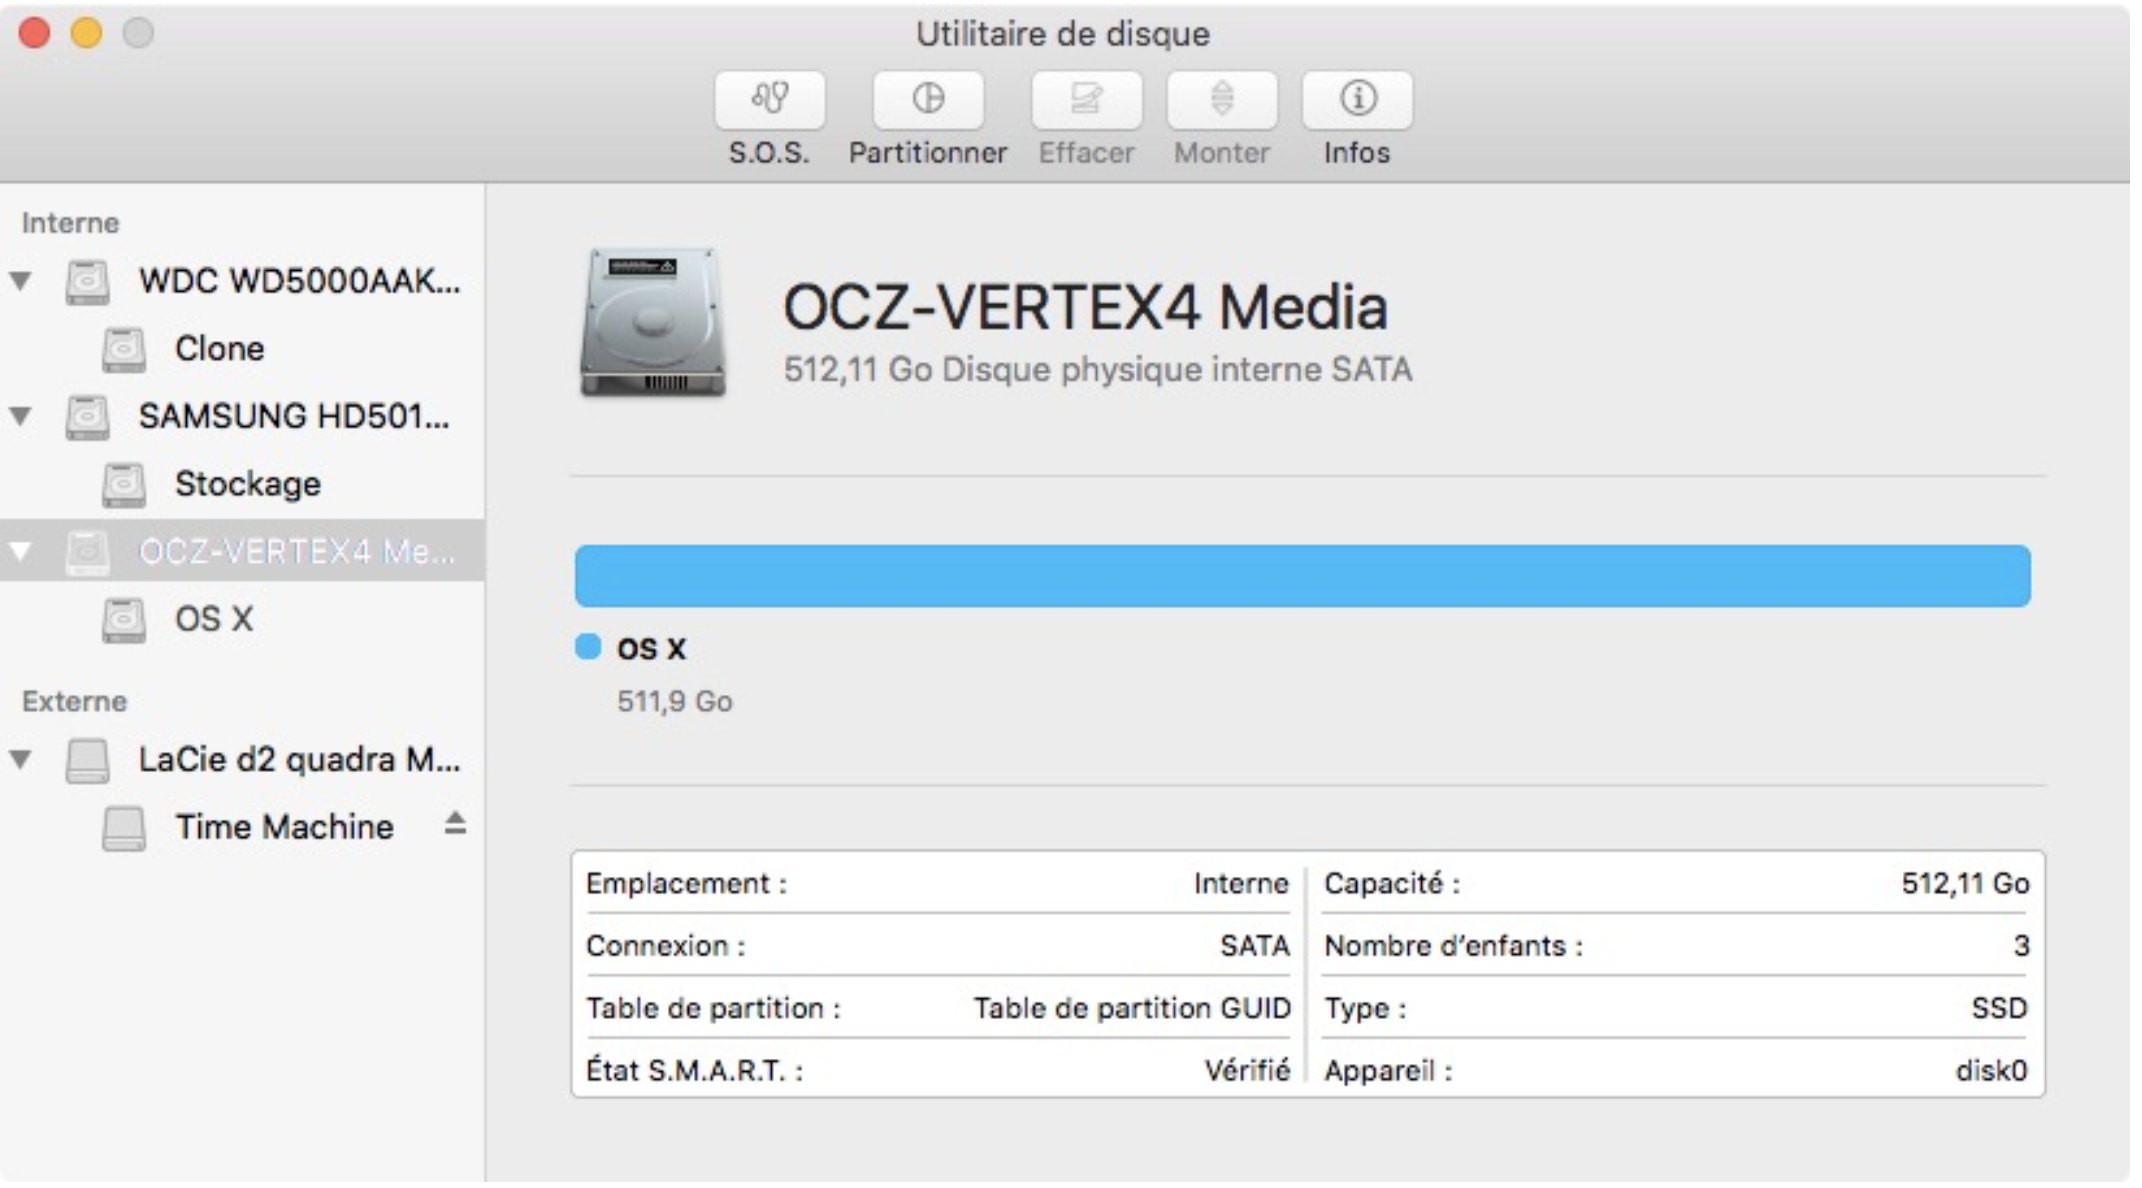Screen dimensions: 2142x1188
Task: Open the Infos panel icon
Action: click(x=1357, y=99)
